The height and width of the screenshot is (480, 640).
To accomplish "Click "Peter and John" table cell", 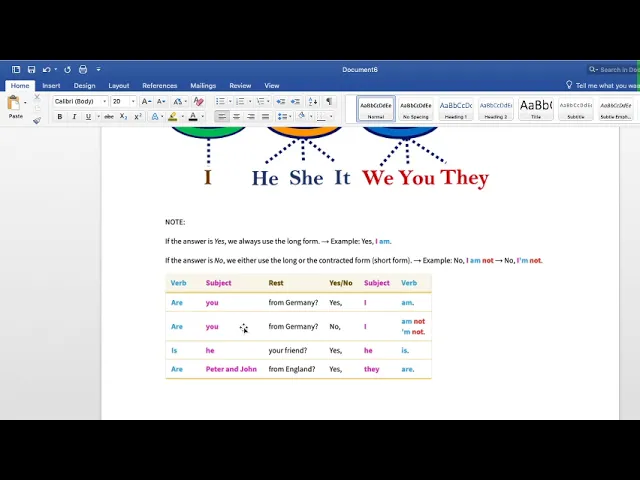I will (231, 369).
